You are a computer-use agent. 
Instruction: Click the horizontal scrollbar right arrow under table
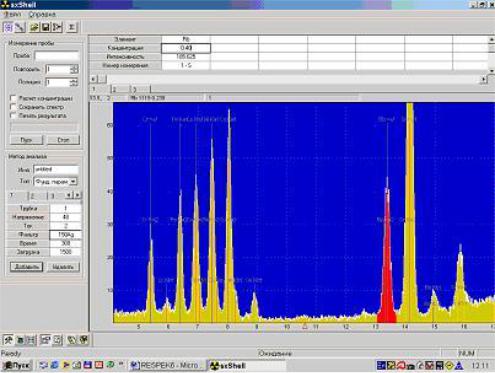(x=483, y=79)
